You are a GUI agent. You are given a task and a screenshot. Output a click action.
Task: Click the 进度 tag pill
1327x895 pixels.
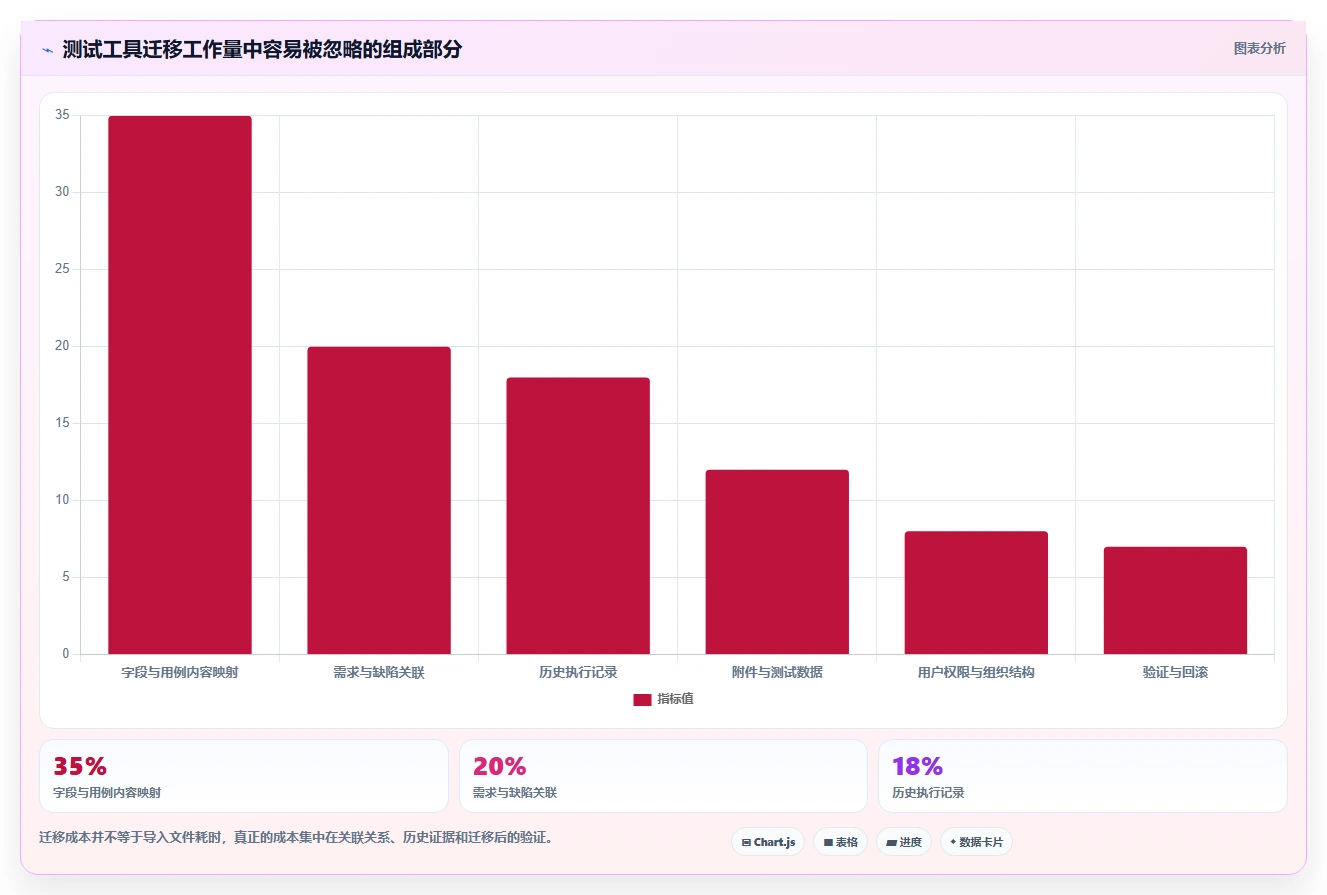point(904,842)
